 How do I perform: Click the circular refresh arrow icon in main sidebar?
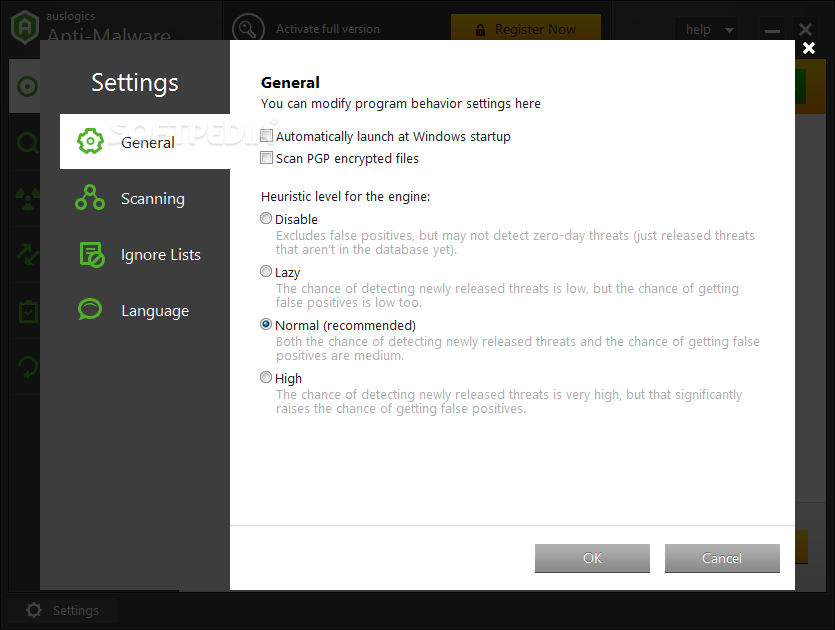[x=28, y=367]
